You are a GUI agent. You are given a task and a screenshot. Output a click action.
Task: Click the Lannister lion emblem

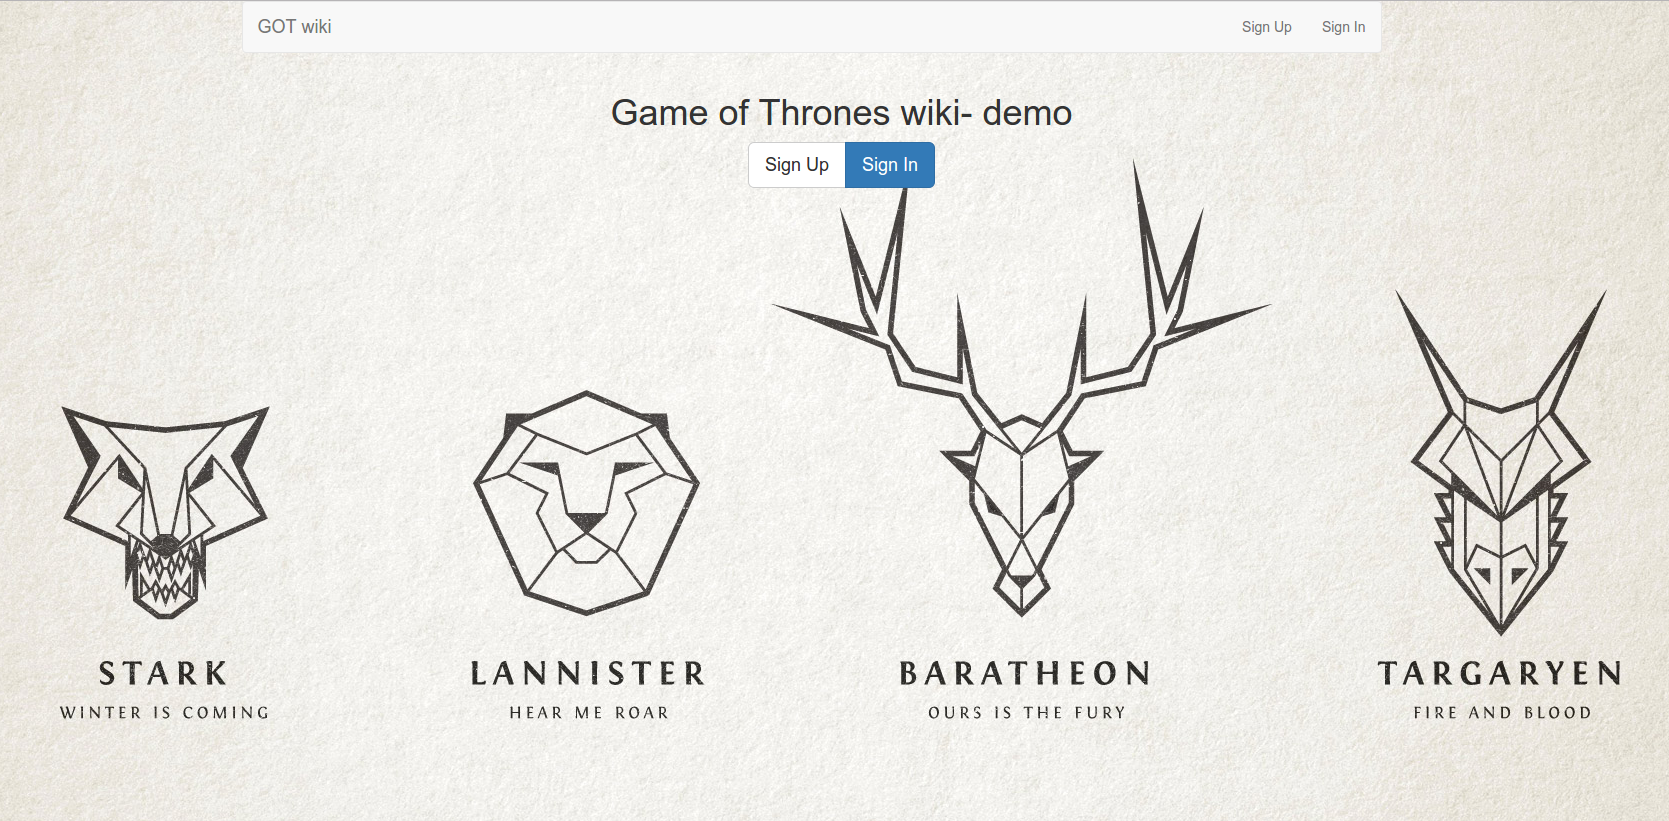(587, 502)
